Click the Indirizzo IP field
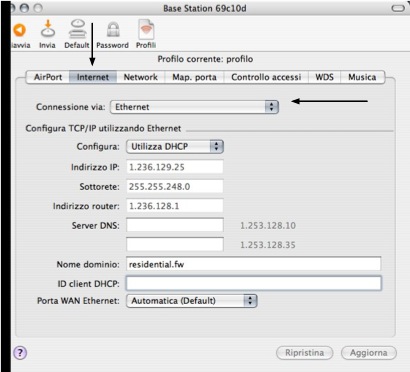The height and width of the screenshot is (372, 410). [x=175, y=167]
